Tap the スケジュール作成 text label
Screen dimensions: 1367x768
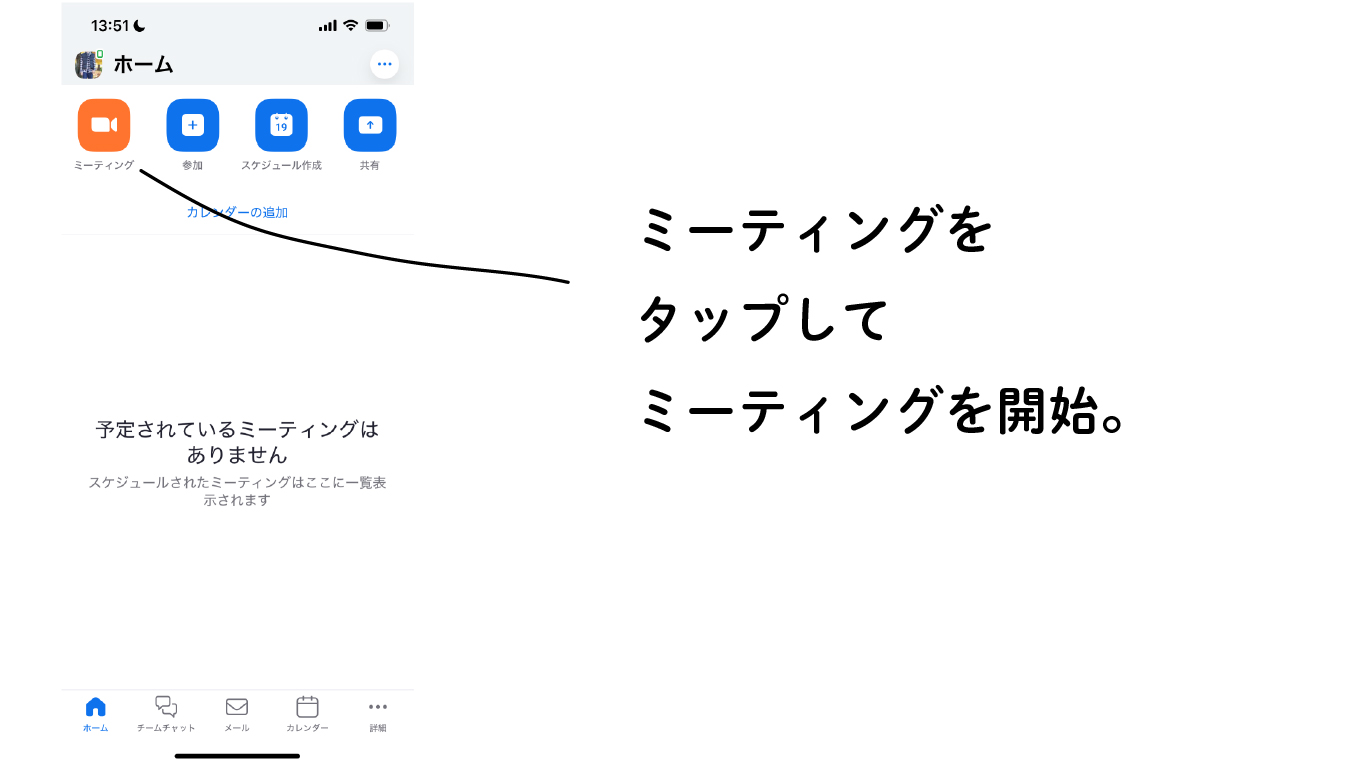click(281, 165)
